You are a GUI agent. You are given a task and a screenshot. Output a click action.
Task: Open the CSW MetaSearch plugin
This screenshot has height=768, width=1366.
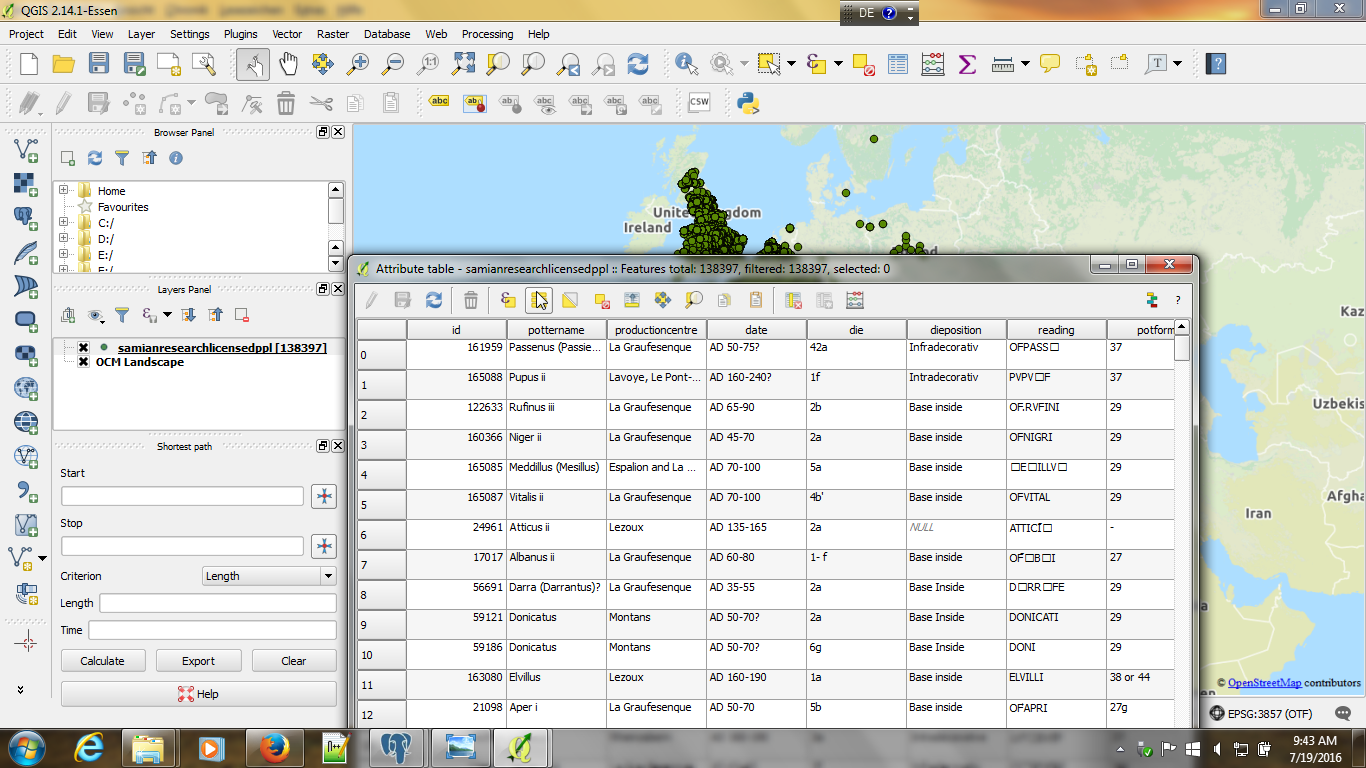(x=699, y=102)
